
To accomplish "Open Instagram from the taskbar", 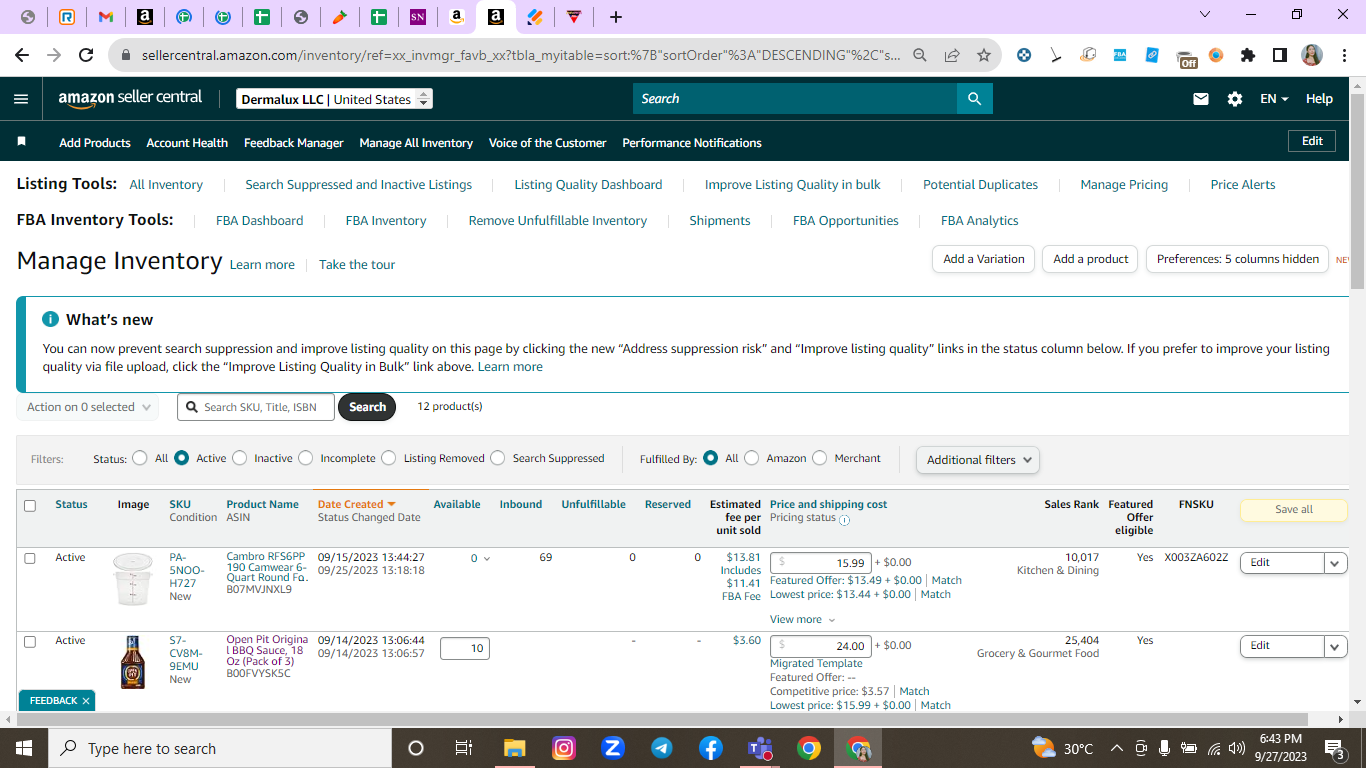I will (564, 748).
